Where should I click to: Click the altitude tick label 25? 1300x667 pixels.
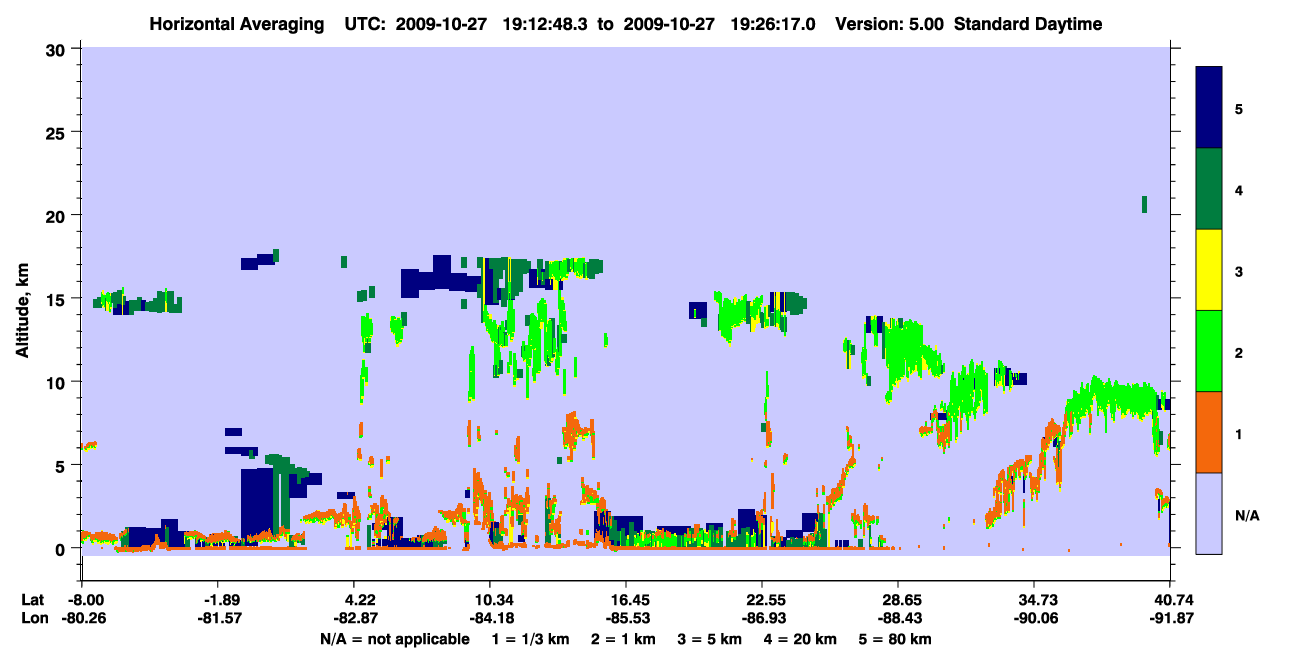[58, 132]
